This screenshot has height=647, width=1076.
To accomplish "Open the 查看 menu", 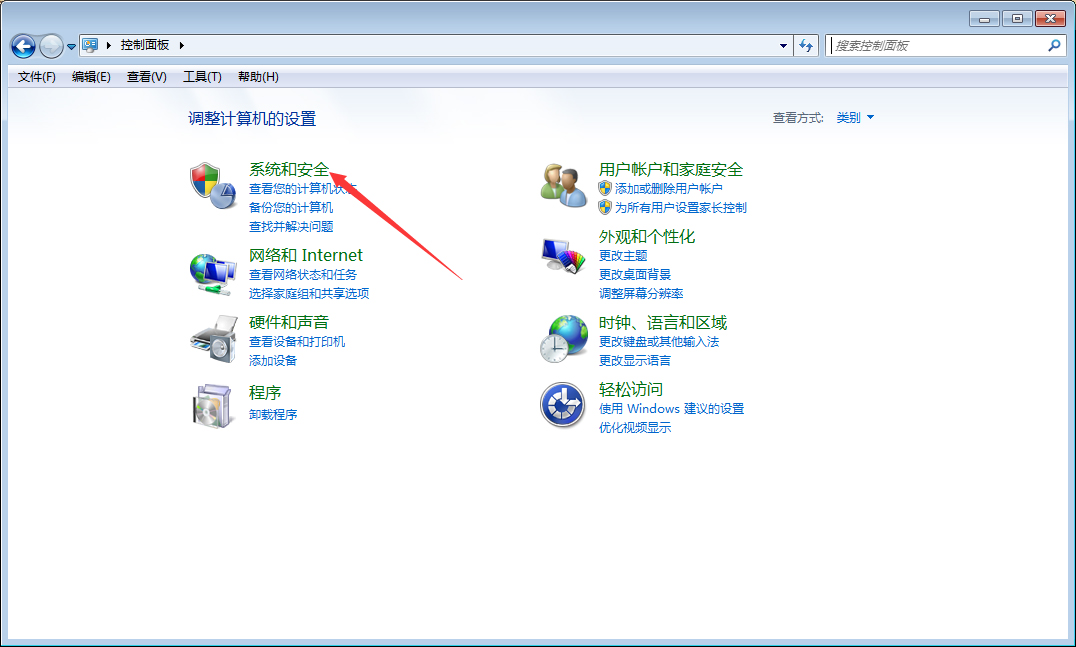I will pyautogui.click(x=145, y=76).
